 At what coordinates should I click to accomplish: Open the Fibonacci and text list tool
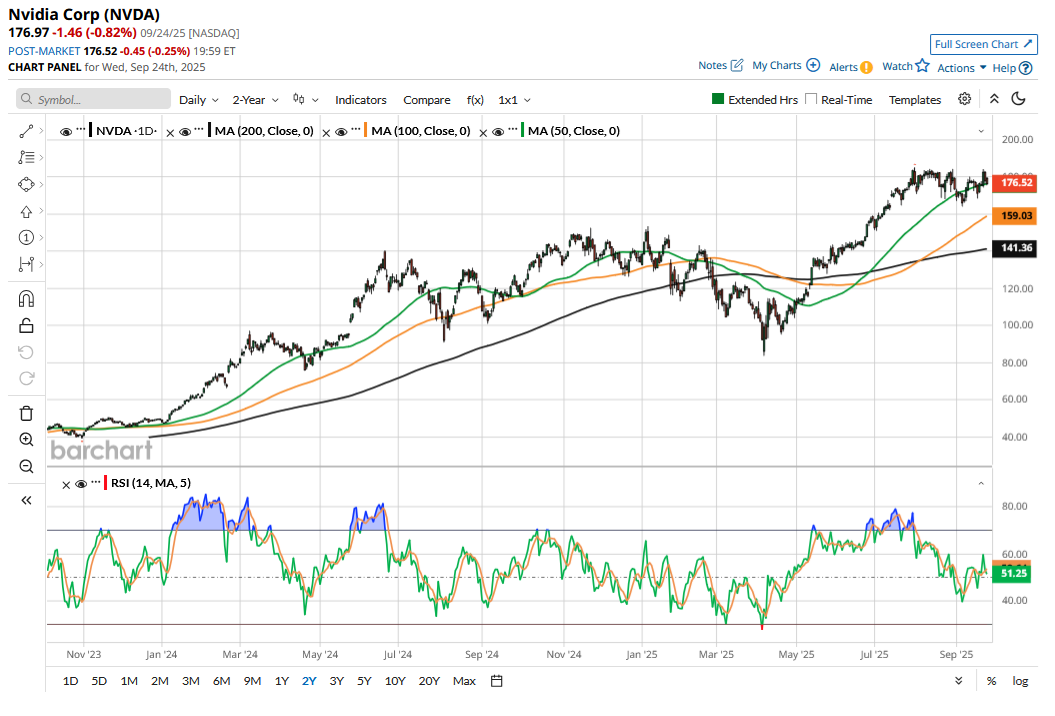[x=26, y=157]
